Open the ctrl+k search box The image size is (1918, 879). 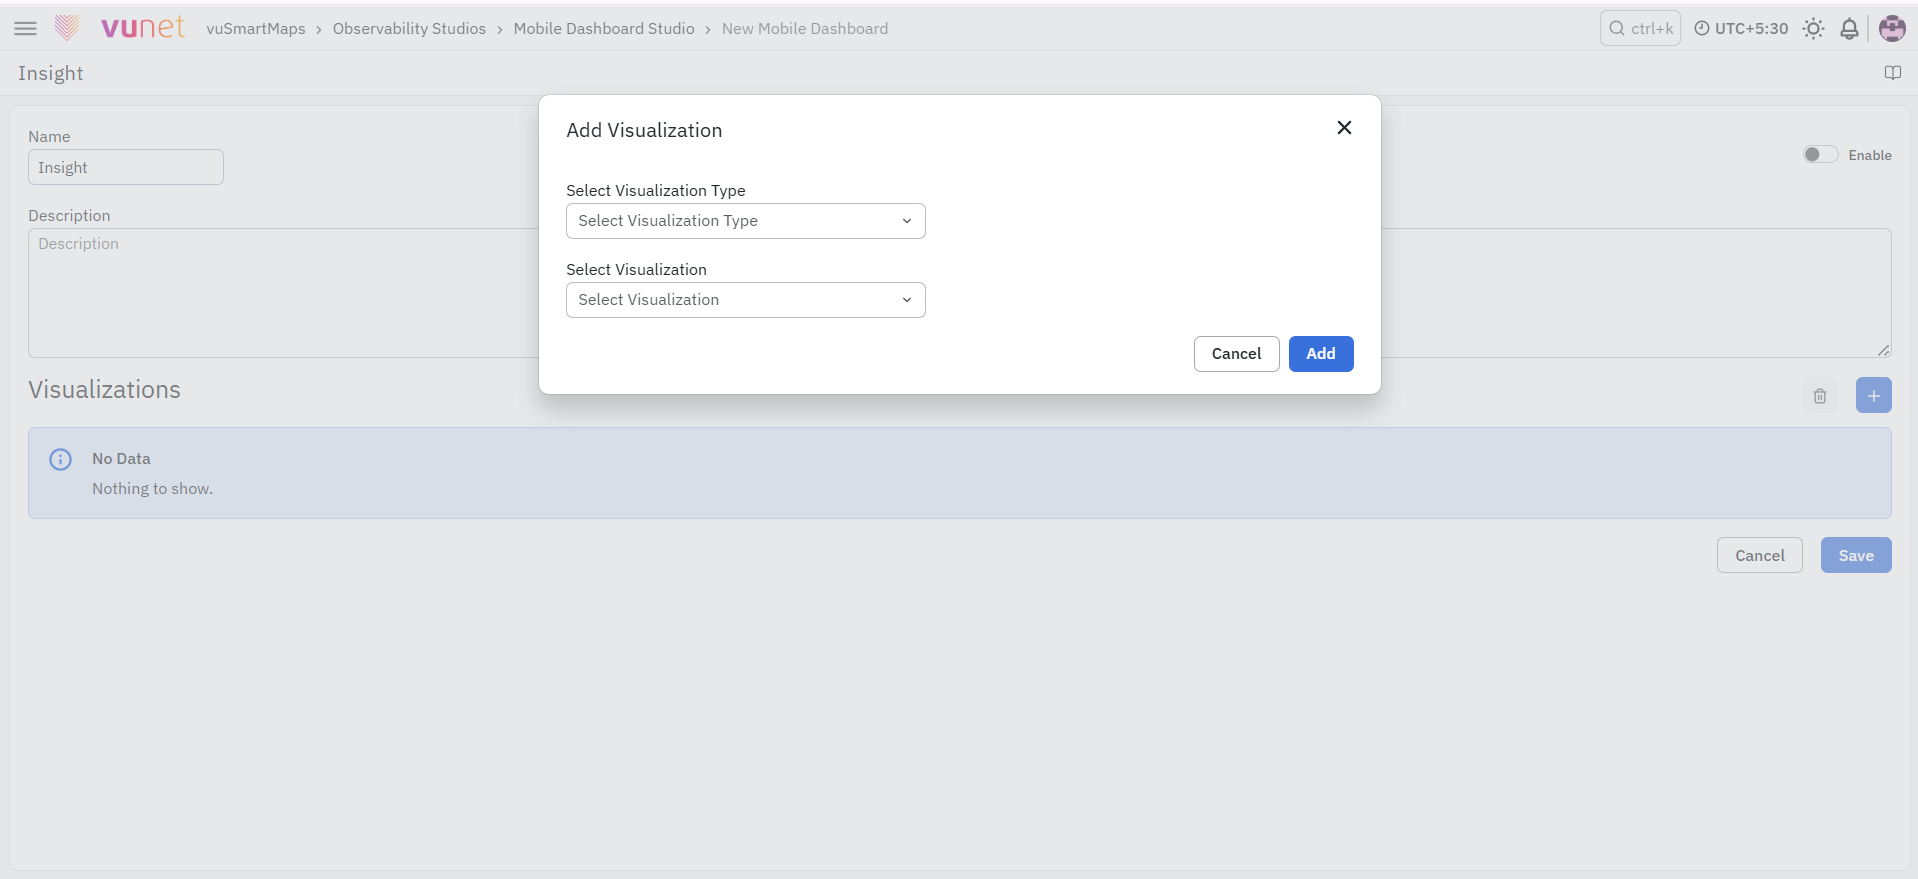coord(1640,29)
